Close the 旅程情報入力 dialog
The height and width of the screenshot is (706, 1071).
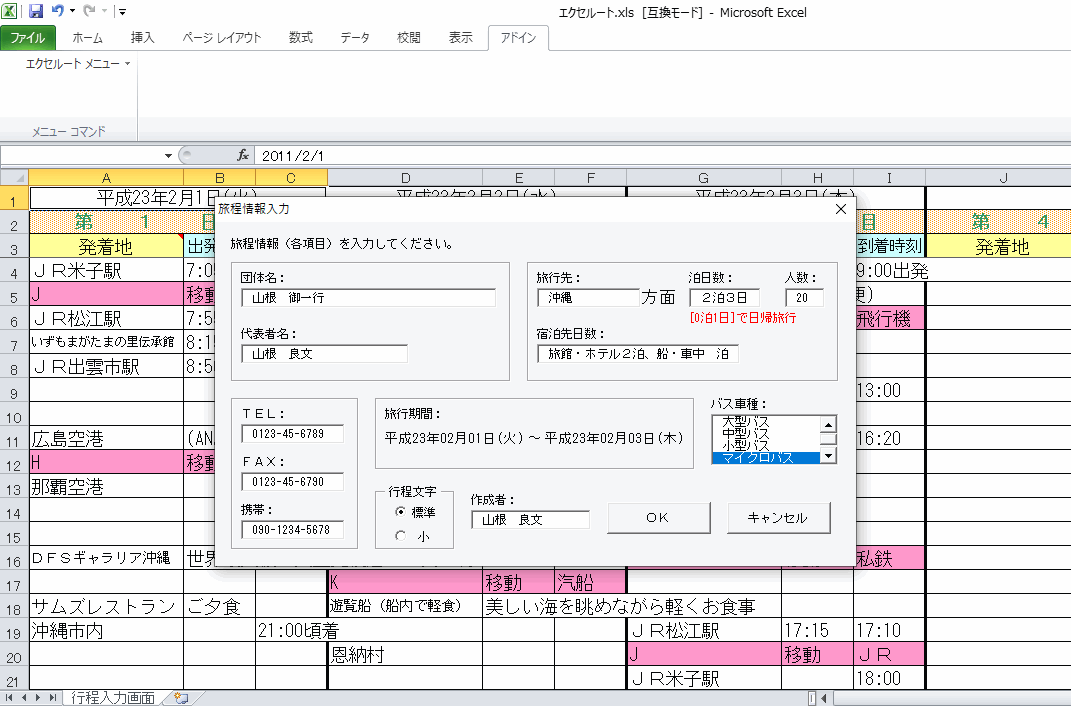pyautogui.click(x=841, y=209)
